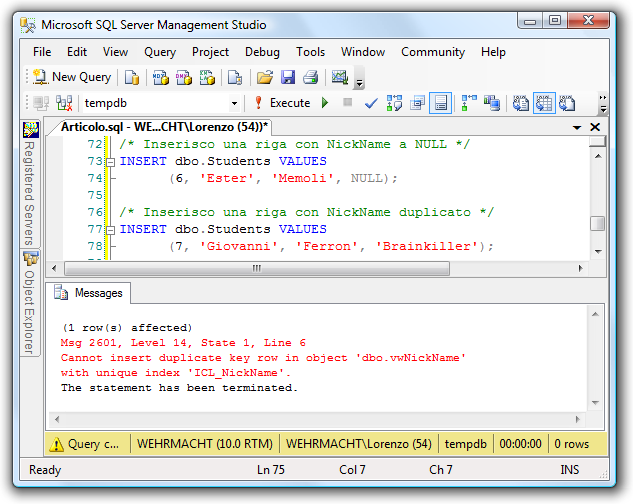Open Analysis Services MDX Query
Image resolution: width=633 pixels, height=504 pixels.
pos(160,77)
